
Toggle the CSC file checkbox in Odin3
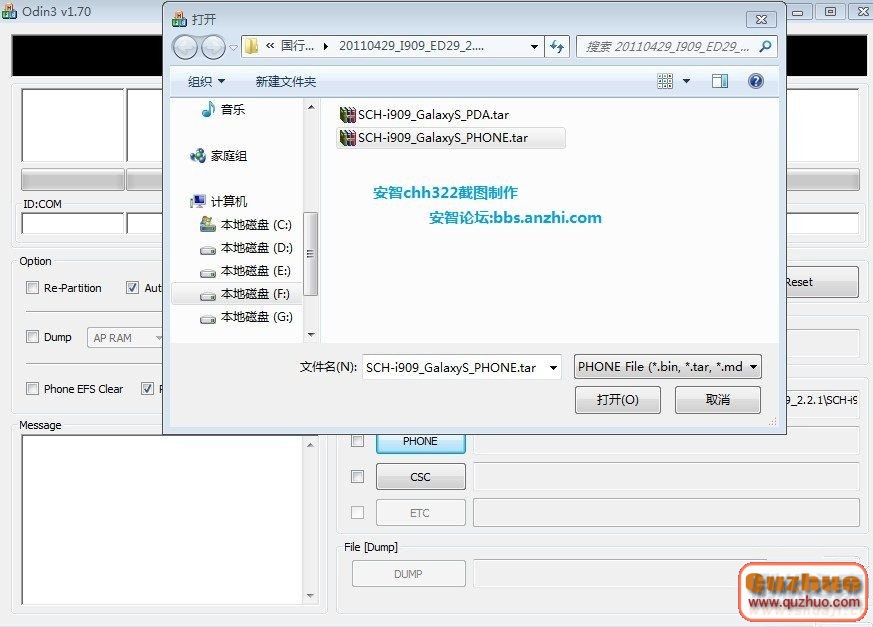point(357,477)
